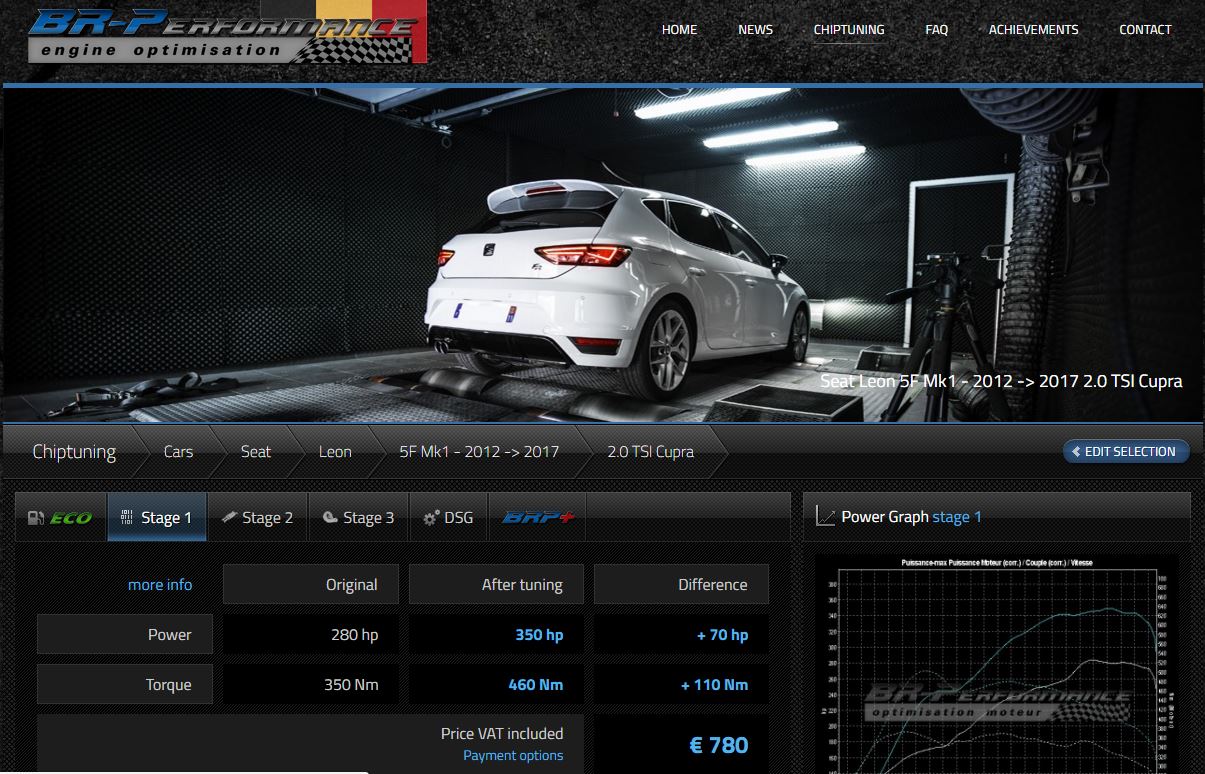
Task: Open the DSG tab
Action: point(448,517)
